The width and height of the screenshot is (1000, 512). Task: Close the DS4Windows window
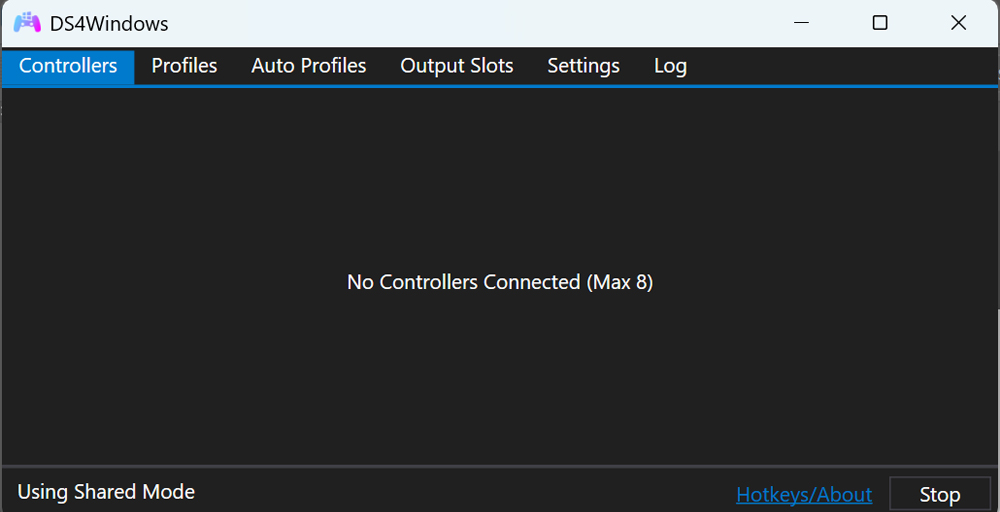(x=958, y=23)
